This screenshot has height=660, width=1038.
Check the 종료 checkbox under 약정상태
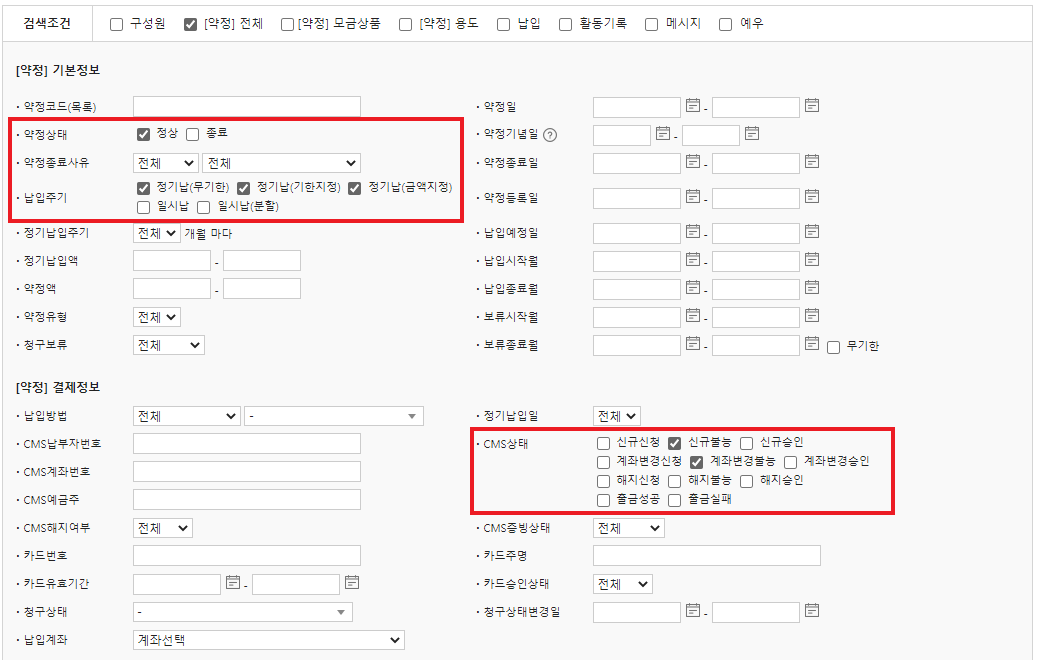193,134
